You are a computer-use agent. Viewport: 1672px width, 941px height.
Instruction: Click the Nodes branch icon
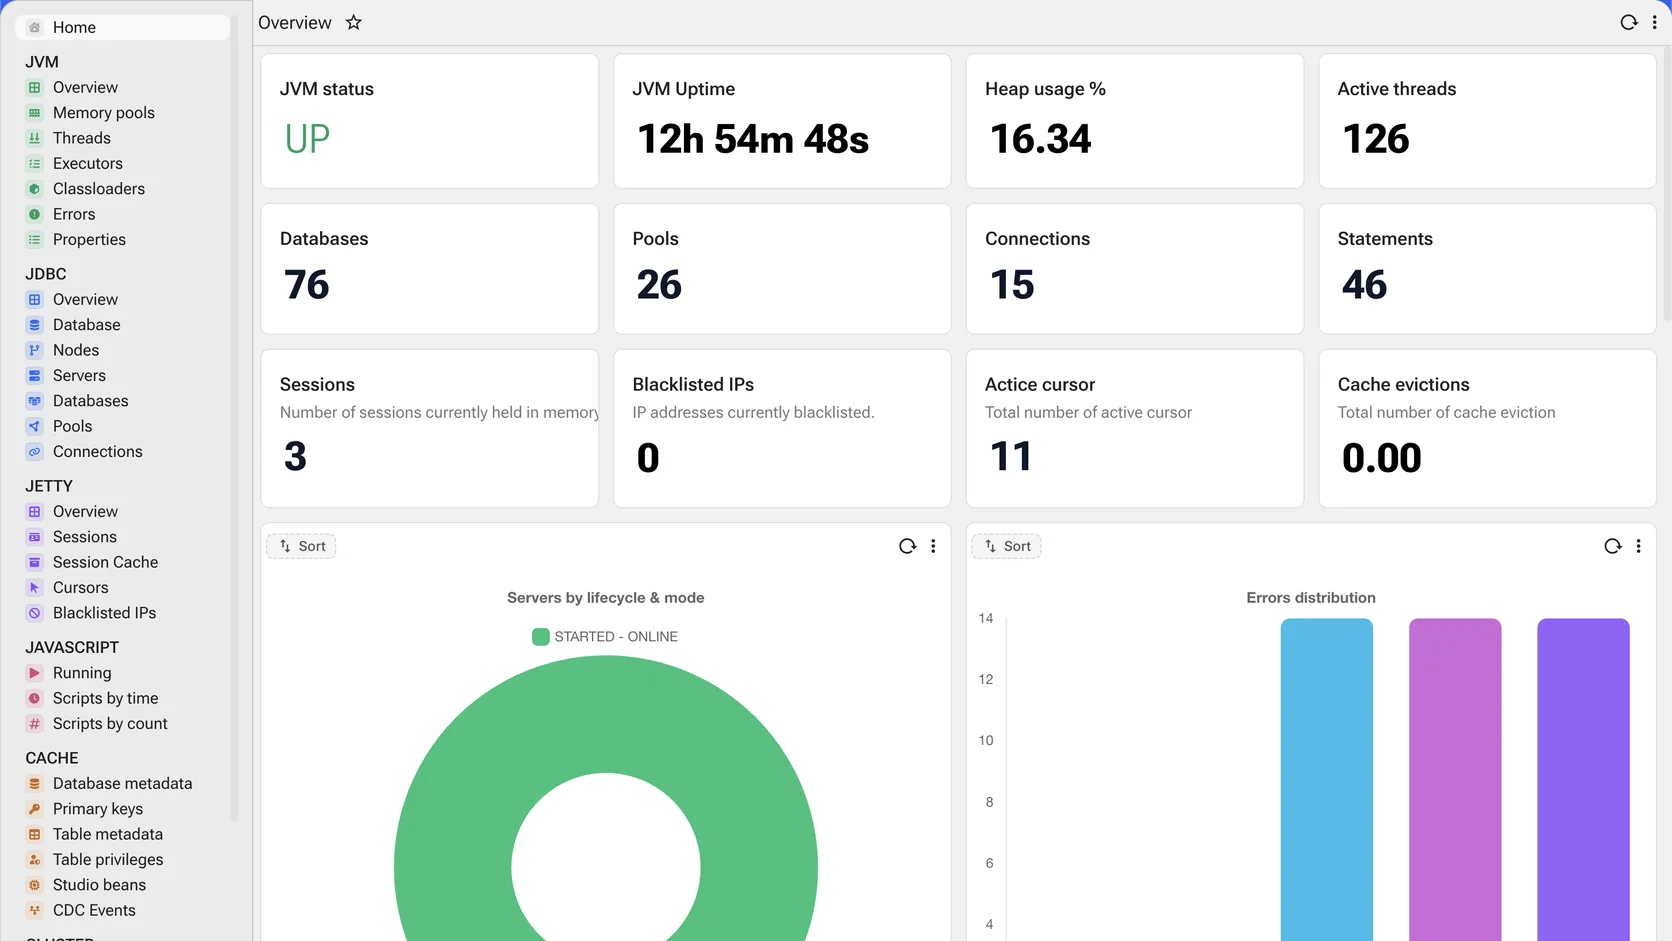click(34, 350)
